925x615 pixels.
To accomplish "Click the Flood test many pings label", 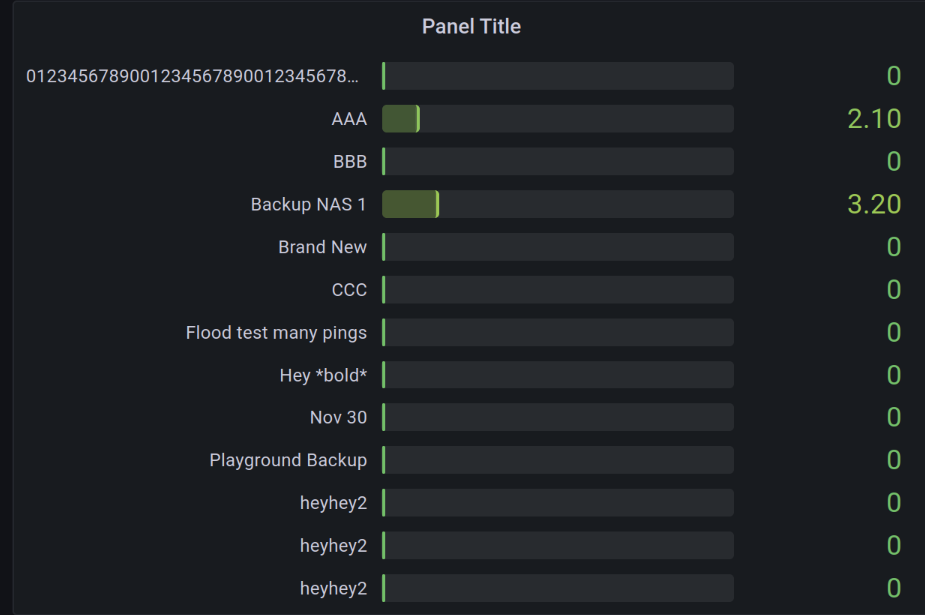I will point(276,333).
